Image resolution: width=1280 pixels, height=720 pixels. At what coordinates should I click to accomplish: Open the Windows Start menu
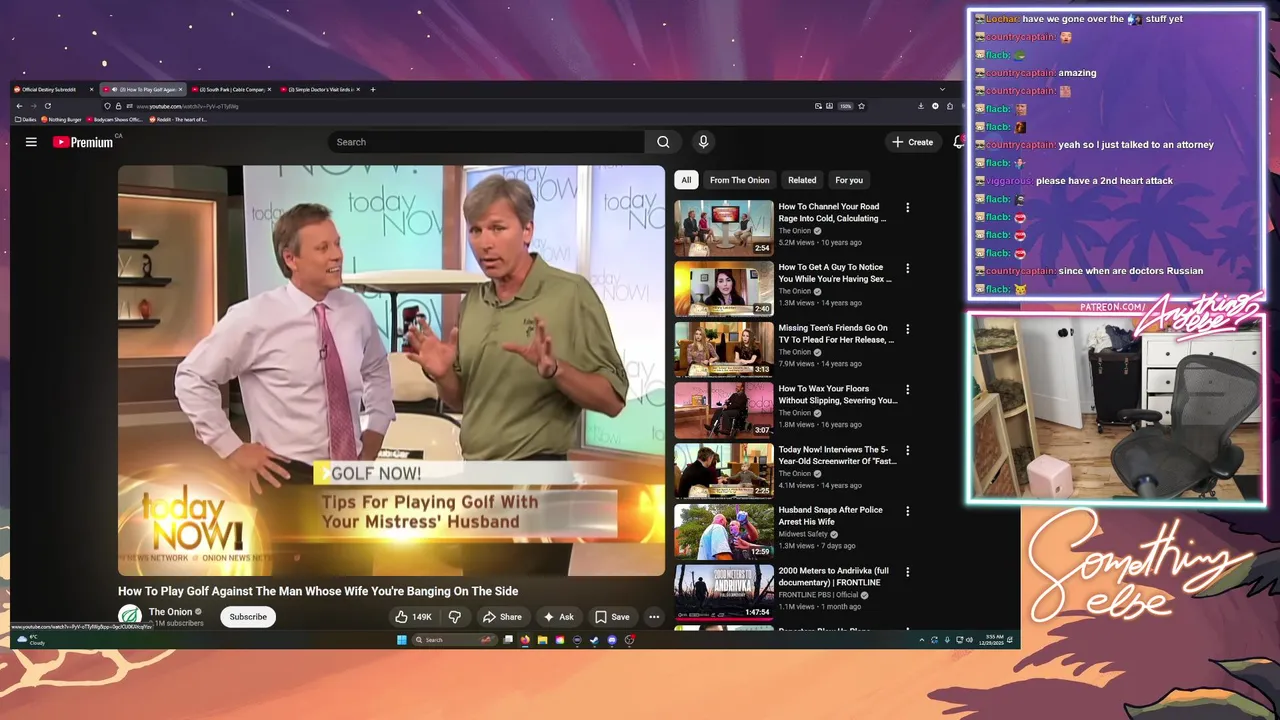tap(401, 640)
